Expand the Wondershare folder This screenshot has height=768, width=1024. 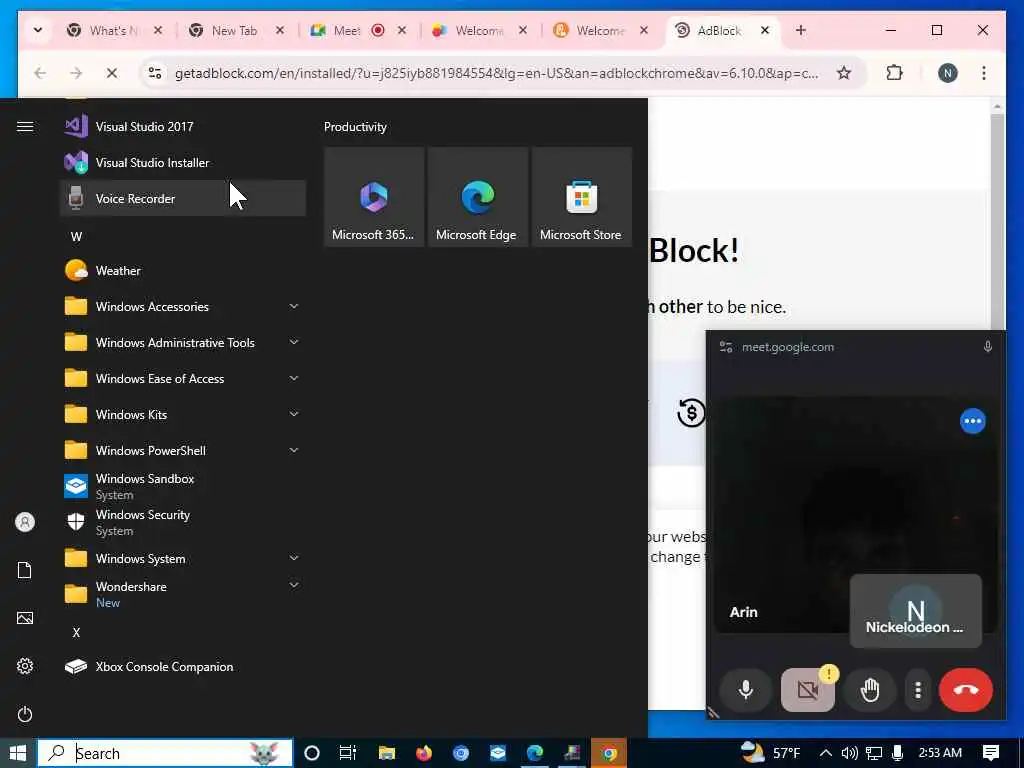[183, 594]
